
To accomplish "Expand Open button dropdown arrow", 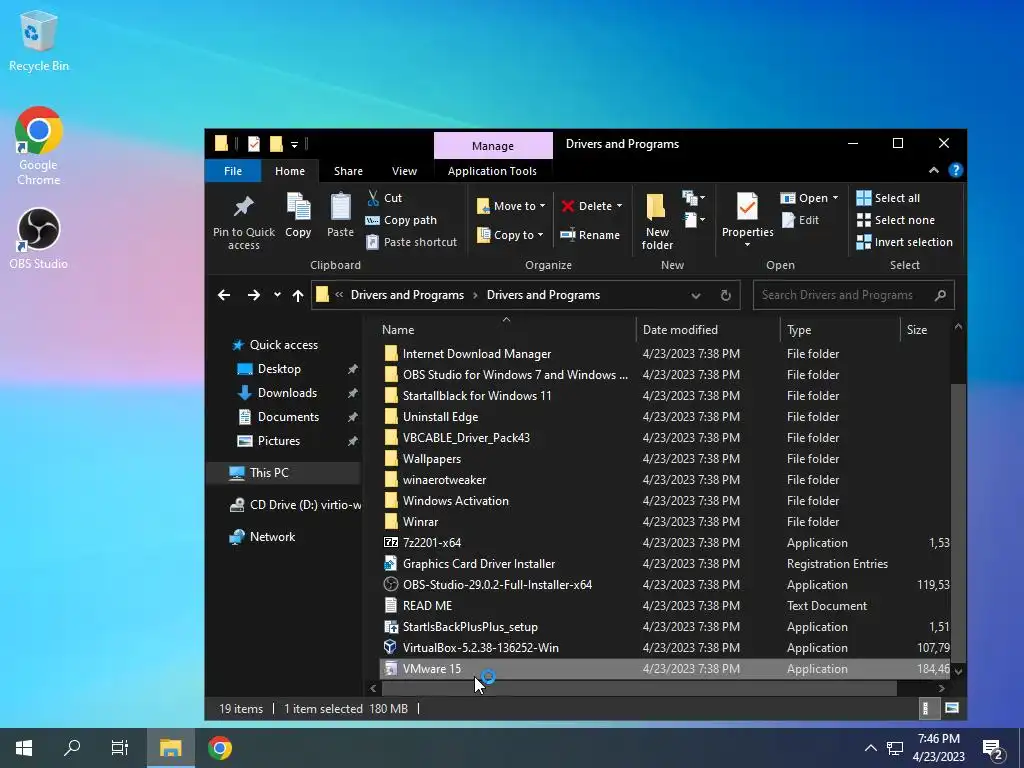I will (x=835, y=198).
